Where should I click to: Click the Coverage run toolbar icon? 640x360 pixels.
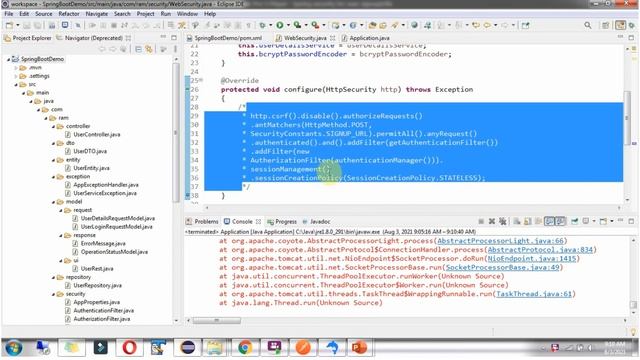[x=298, y=25]
